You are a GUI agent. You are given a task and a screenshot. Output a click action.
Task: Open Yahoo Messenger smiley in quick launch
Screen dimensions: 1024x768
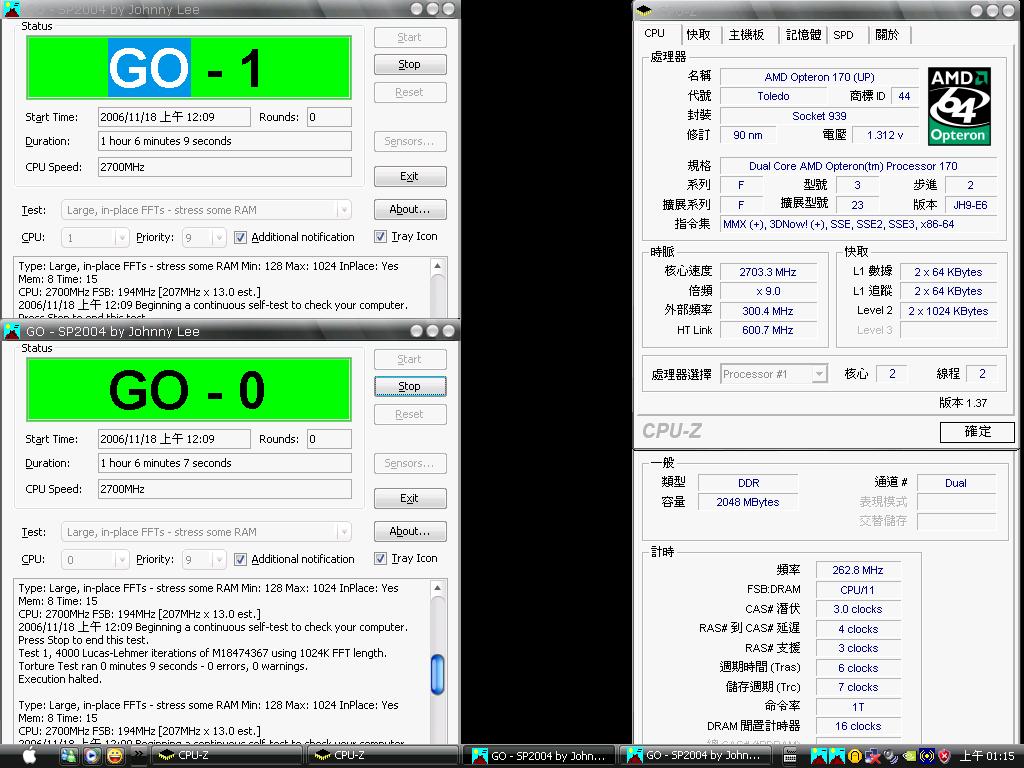115,756
